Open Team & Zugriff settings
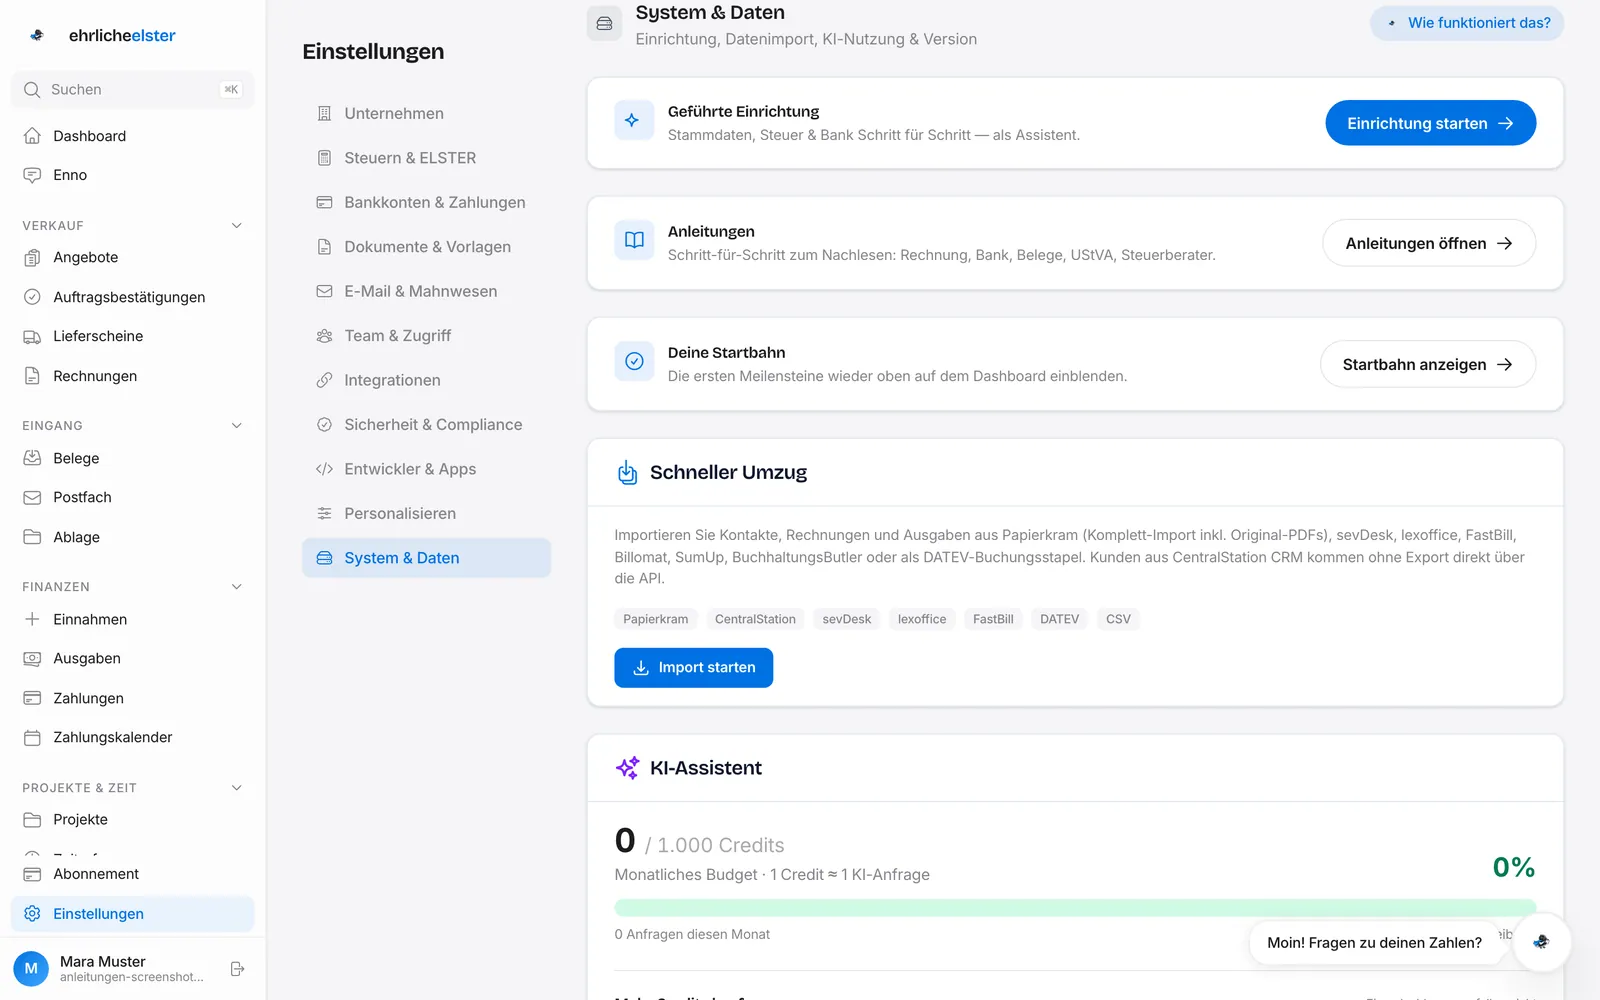 click(426, 336)
